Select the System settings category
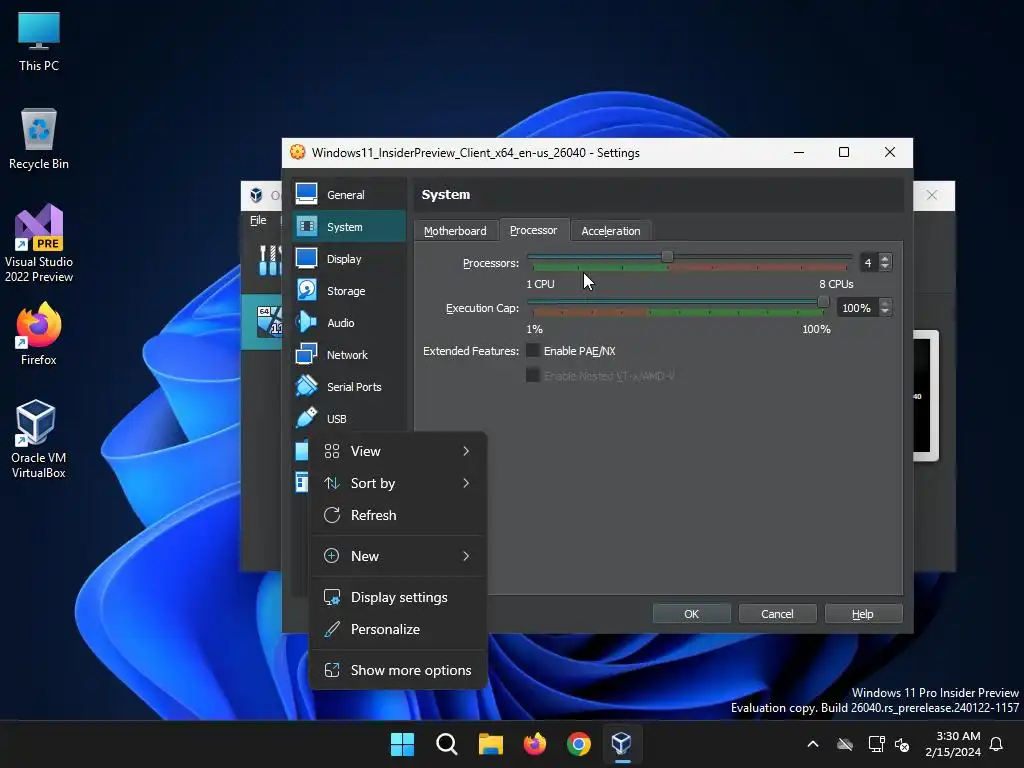The width and height of the screenshot is (1024, 768). point(349,227)
